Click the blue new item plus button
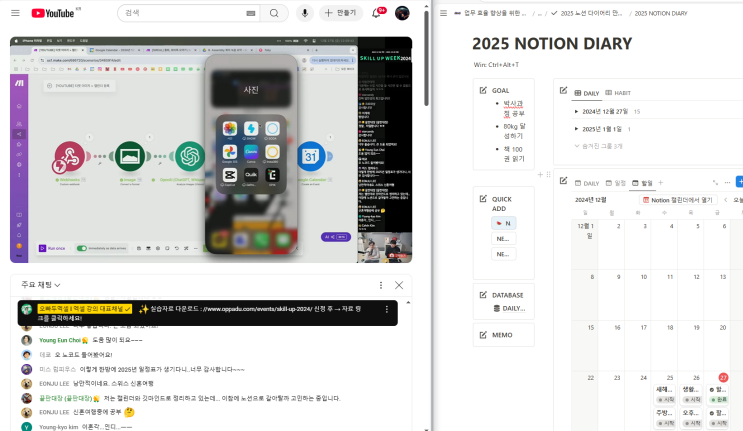This screenshot has width=743, height=431. 740,181
